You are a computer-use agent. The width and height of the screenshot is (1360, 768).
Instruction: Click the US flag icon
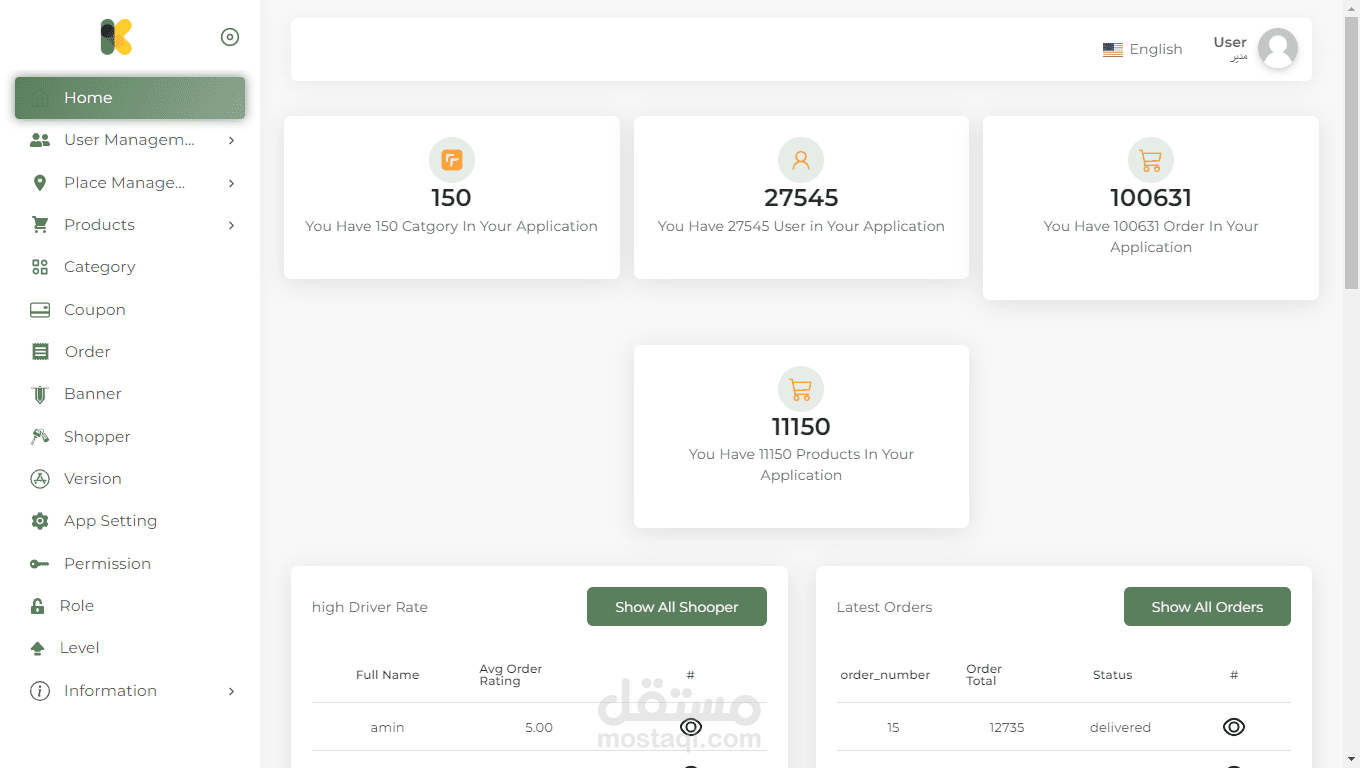[1113, 50]
